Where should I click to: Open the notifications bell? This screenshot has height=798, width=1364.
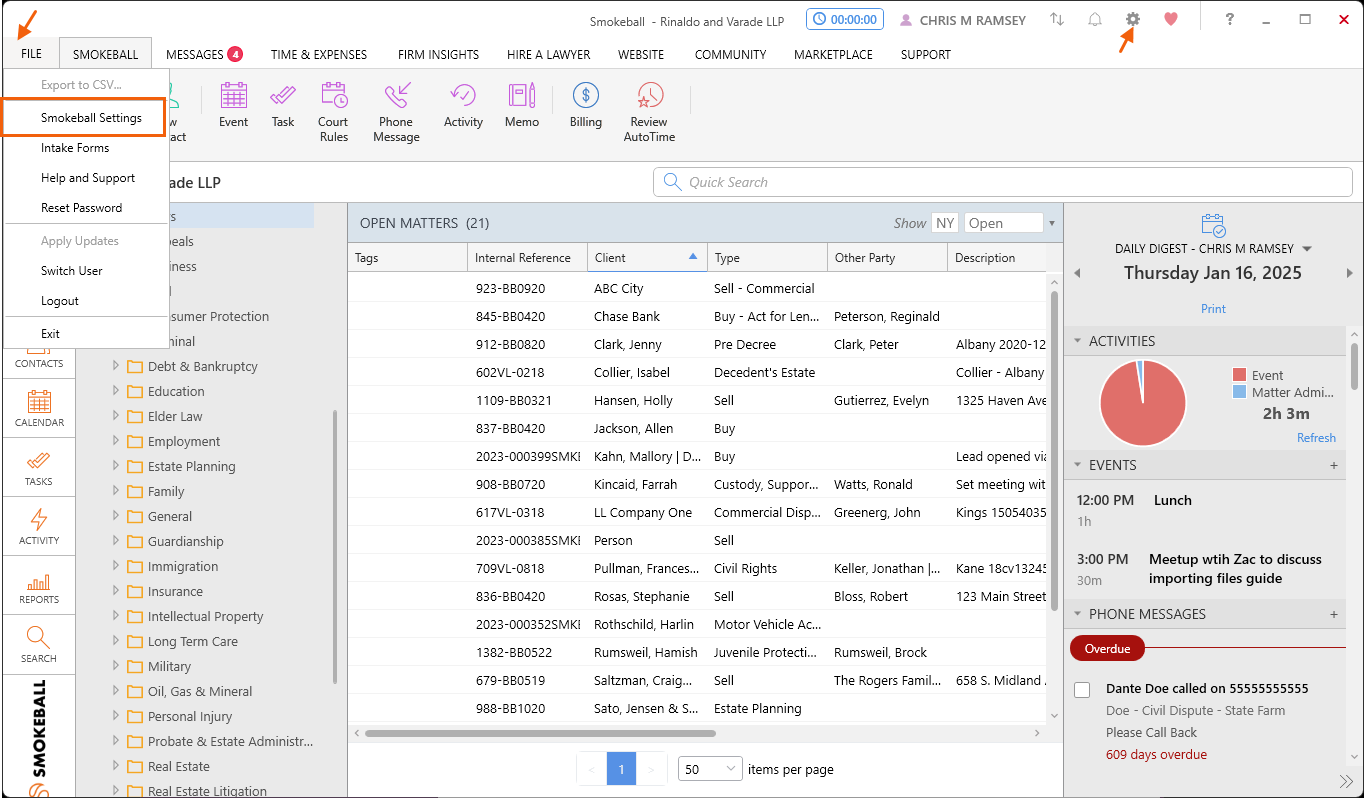click(x=1095, y=19)
